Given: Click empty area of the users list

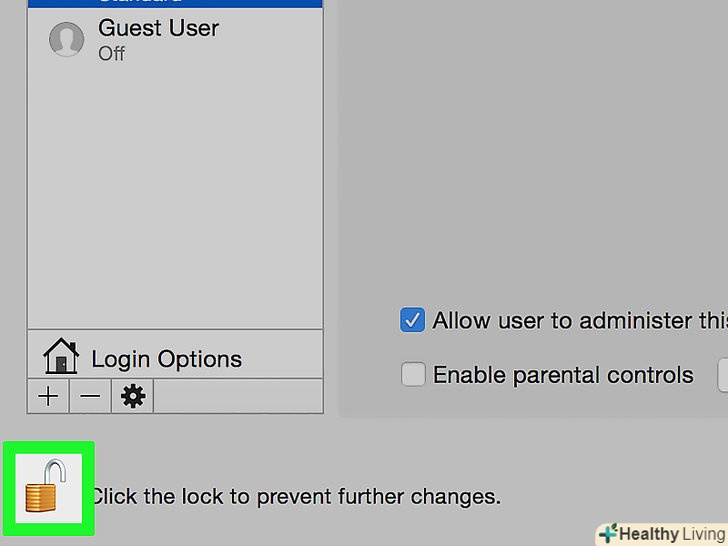Looking at the screenshot, I should (x=175, y=200).
